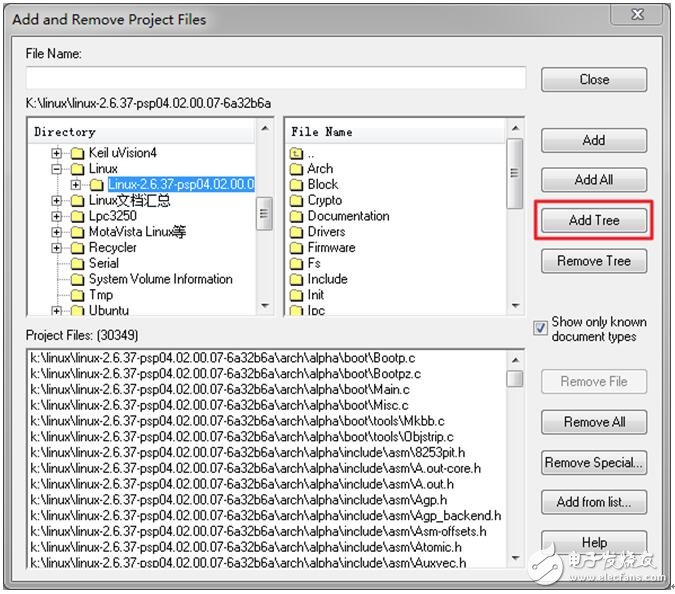
Task: Collapse the Linux directory node
Action: (58, 169)
